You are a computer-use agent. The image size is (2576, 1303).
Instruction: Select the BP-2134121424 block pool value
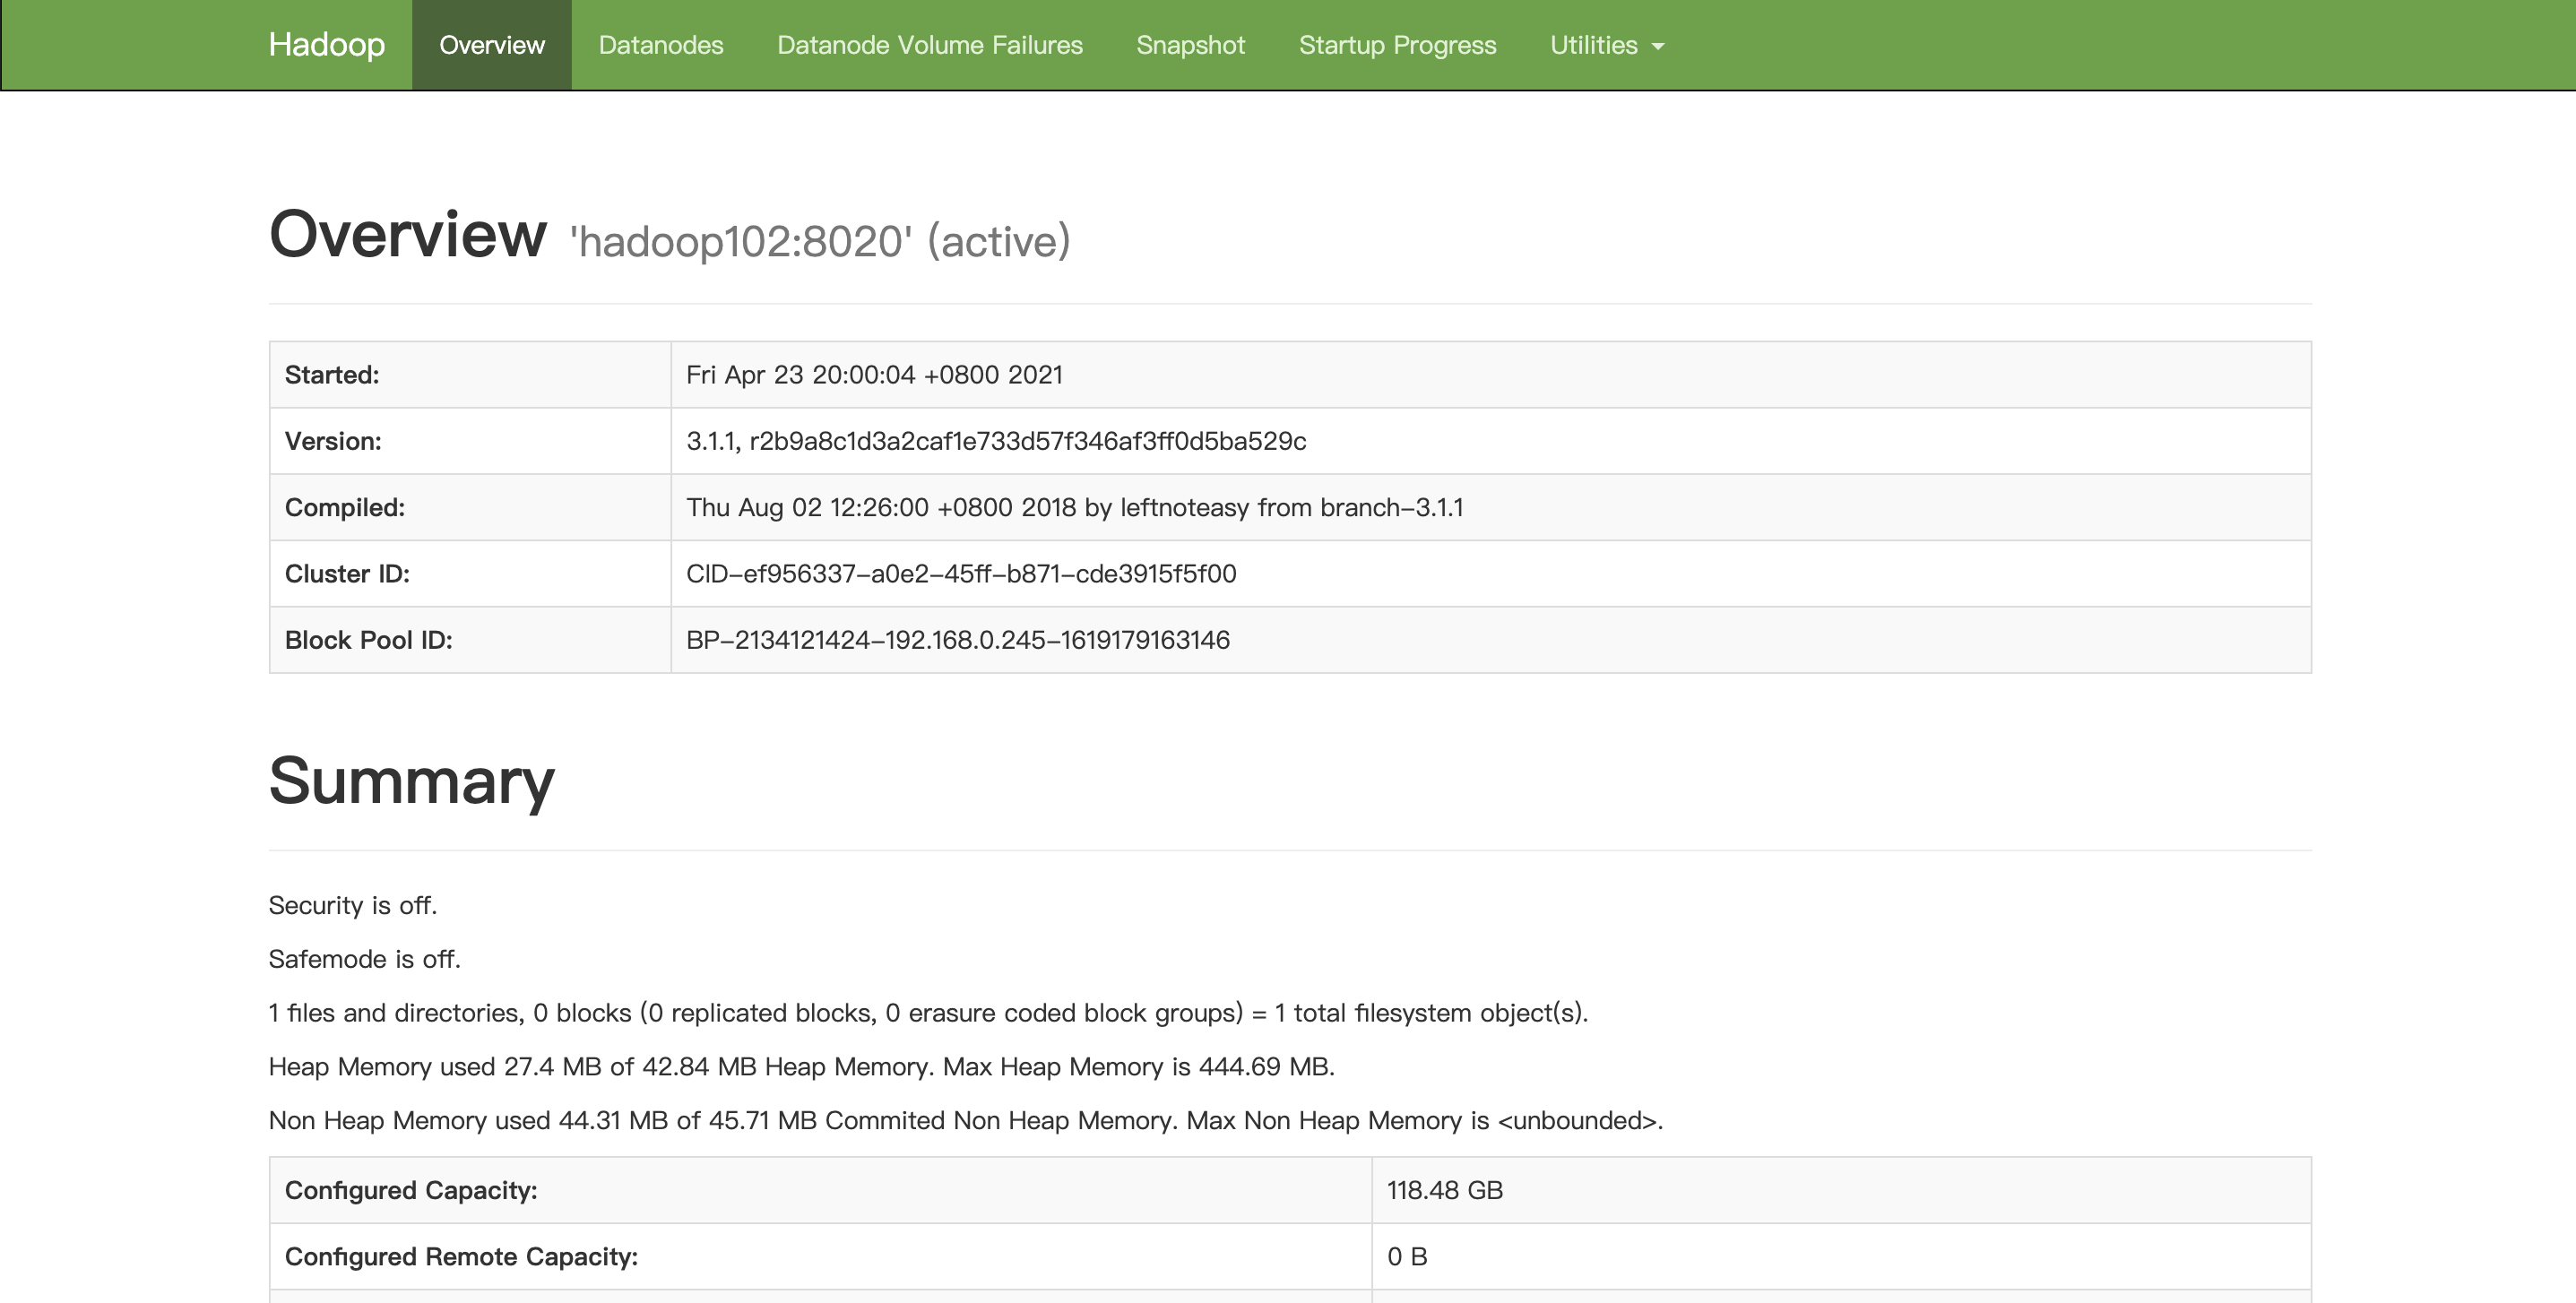pyautogui.click(x=958, y=640)
